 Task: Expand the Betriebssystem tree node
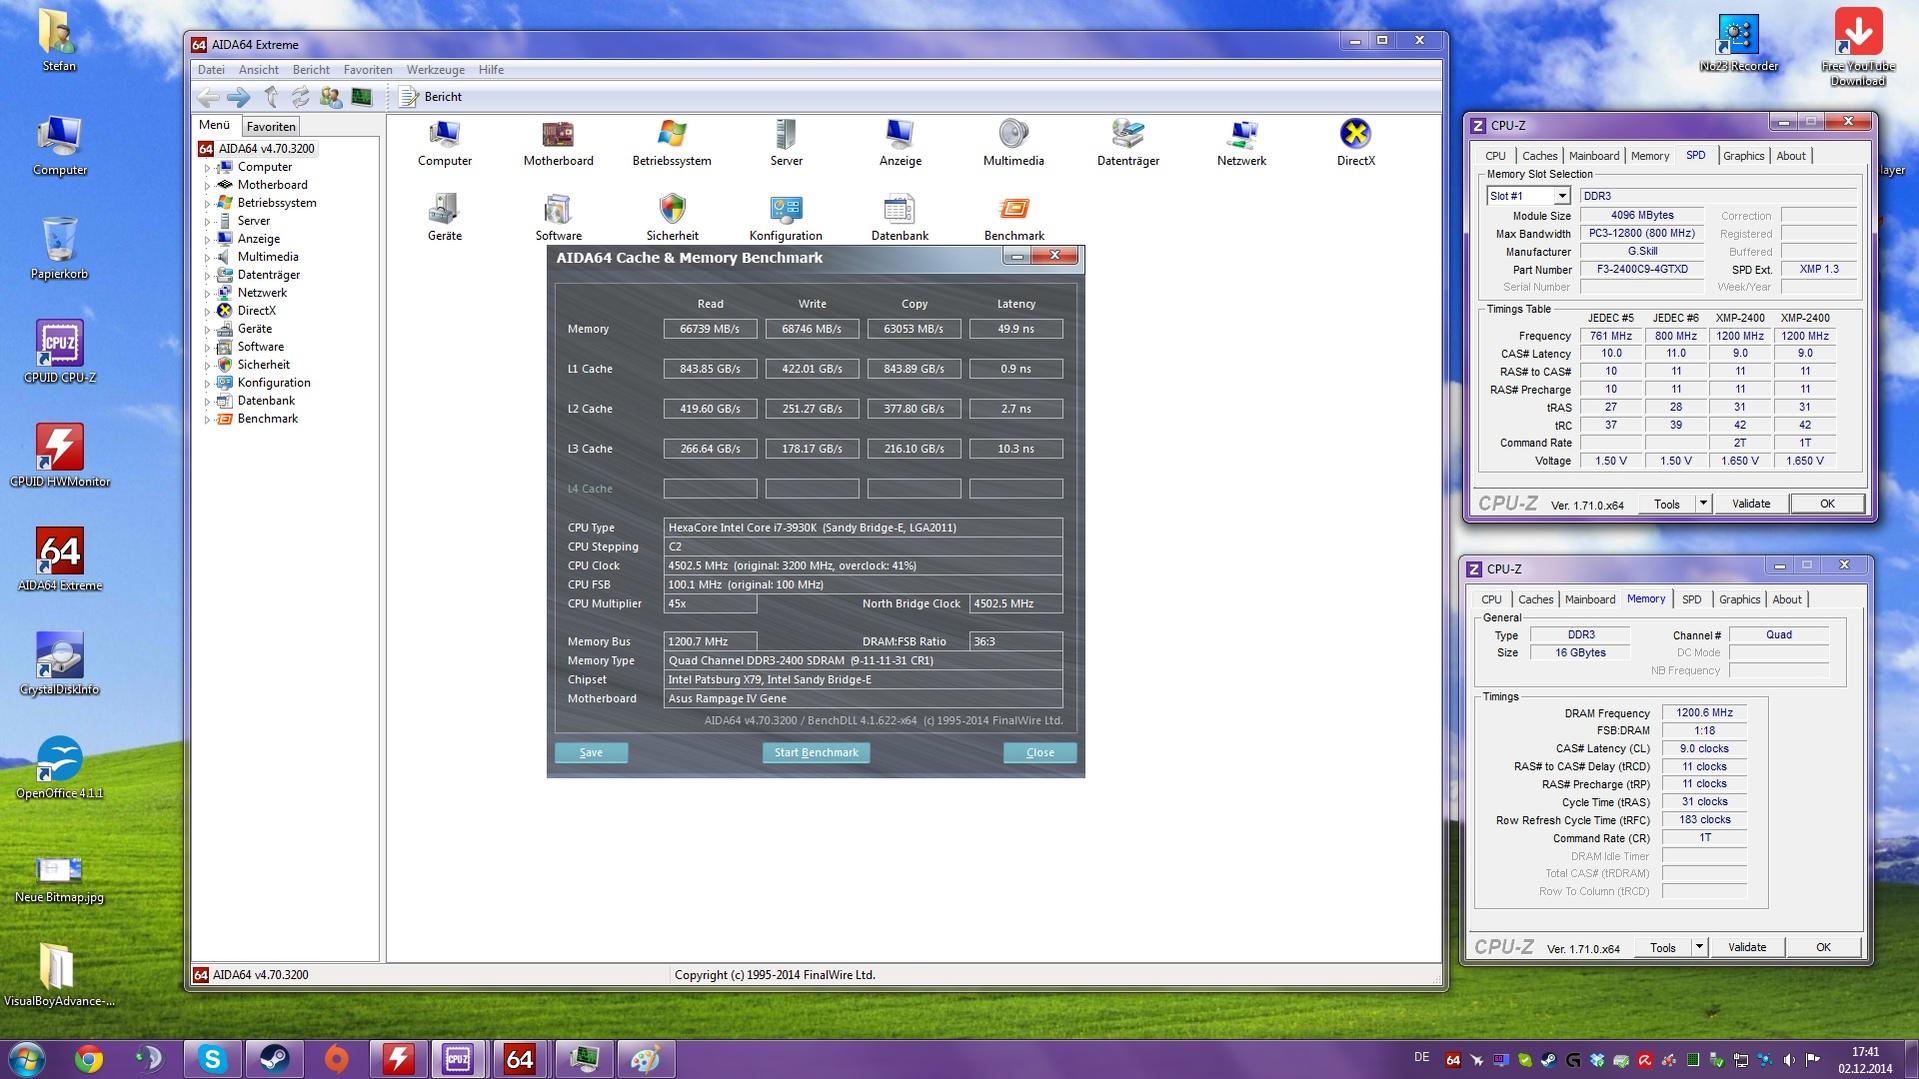(x=207, y=203)
